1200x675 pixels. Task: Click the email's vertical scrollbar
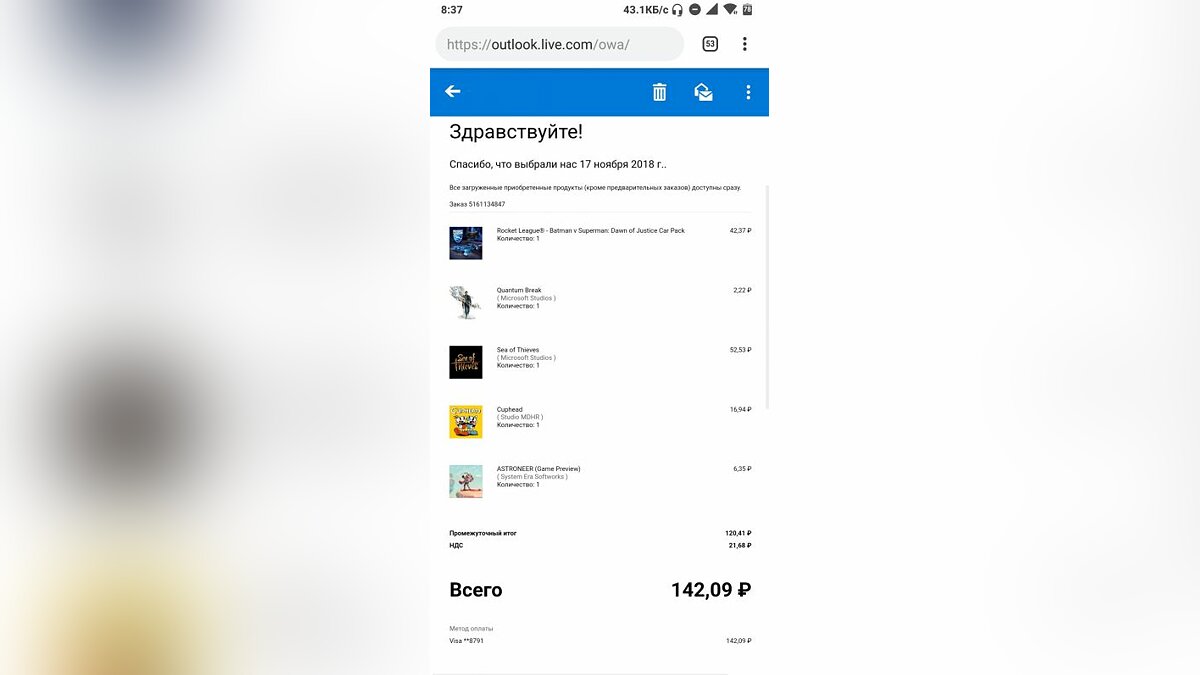[768, 297]
